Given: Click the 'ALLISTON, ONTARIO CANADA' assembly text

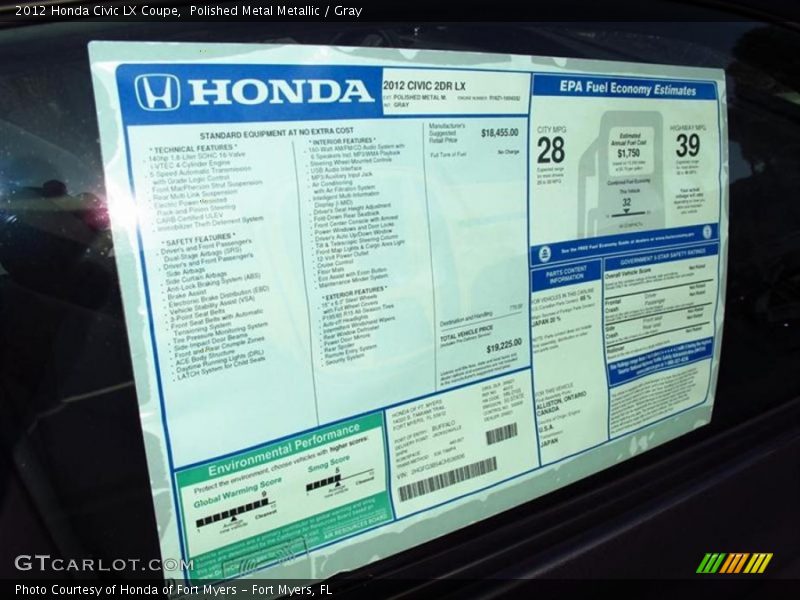Looking at the screenshot, I should [x=560, y=404].
